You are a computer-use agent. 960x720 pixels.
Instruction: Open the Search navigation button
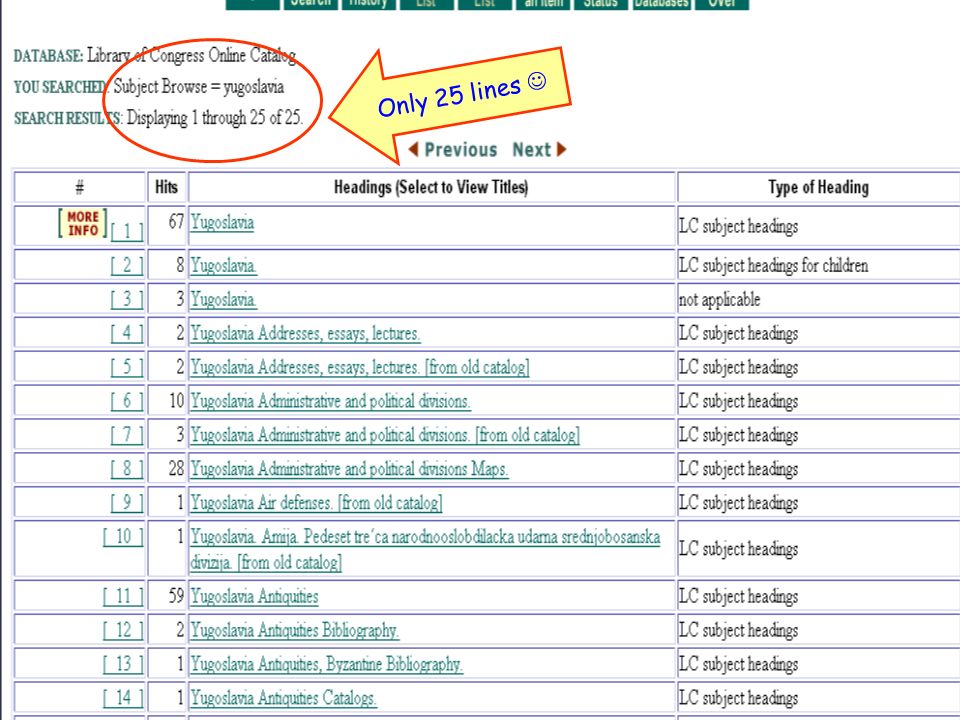tap(310, 4)
